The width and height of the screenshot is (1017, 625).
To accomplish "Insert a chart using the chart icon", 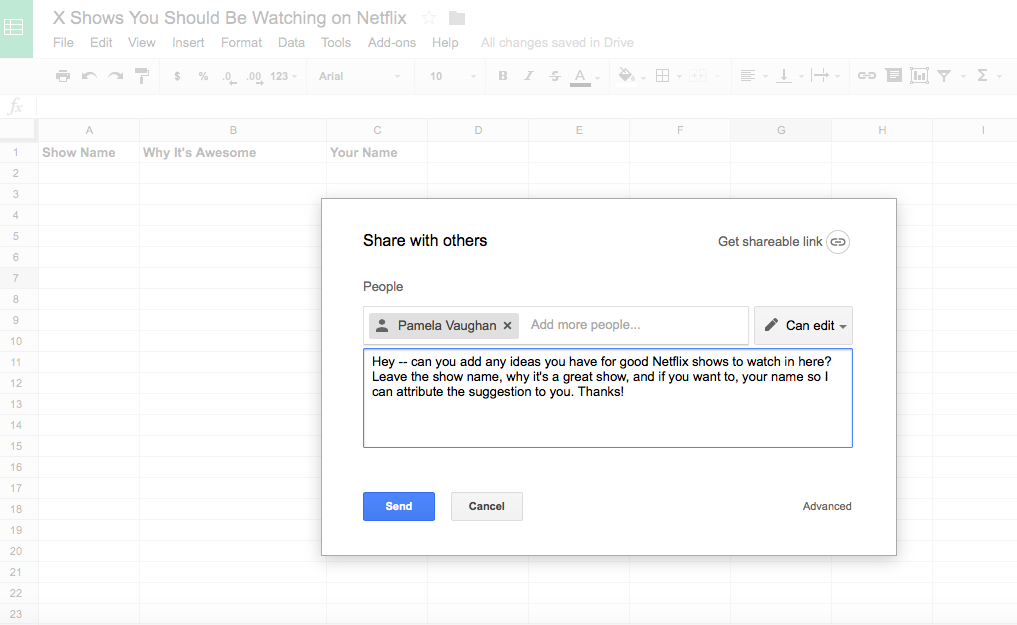I will (919, 75).
